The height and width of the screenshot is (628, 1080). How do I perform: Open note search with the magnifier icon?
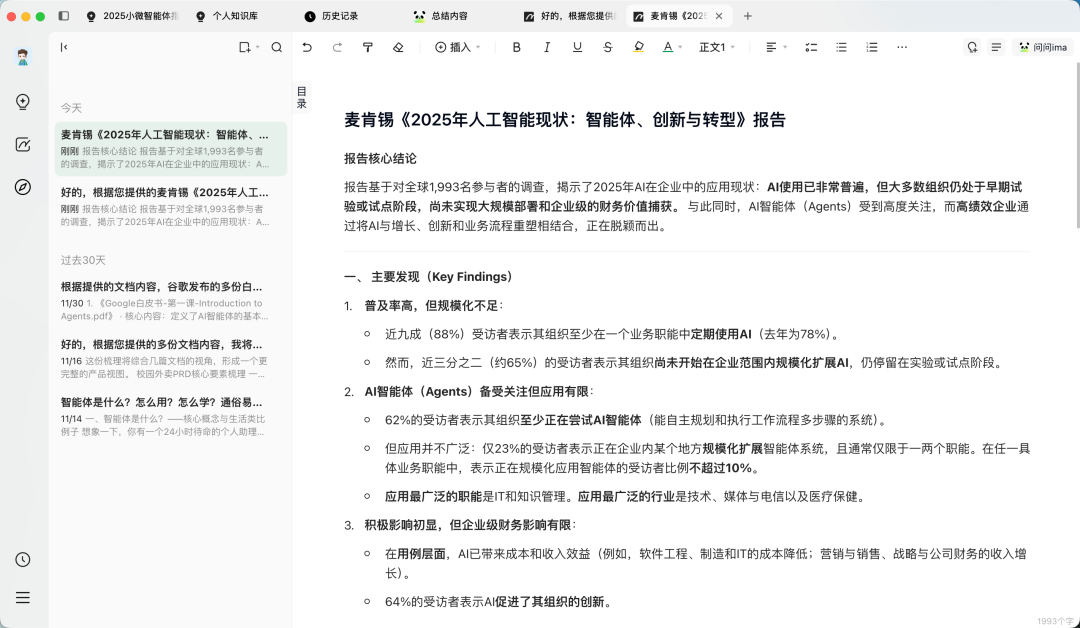point(277,47)
